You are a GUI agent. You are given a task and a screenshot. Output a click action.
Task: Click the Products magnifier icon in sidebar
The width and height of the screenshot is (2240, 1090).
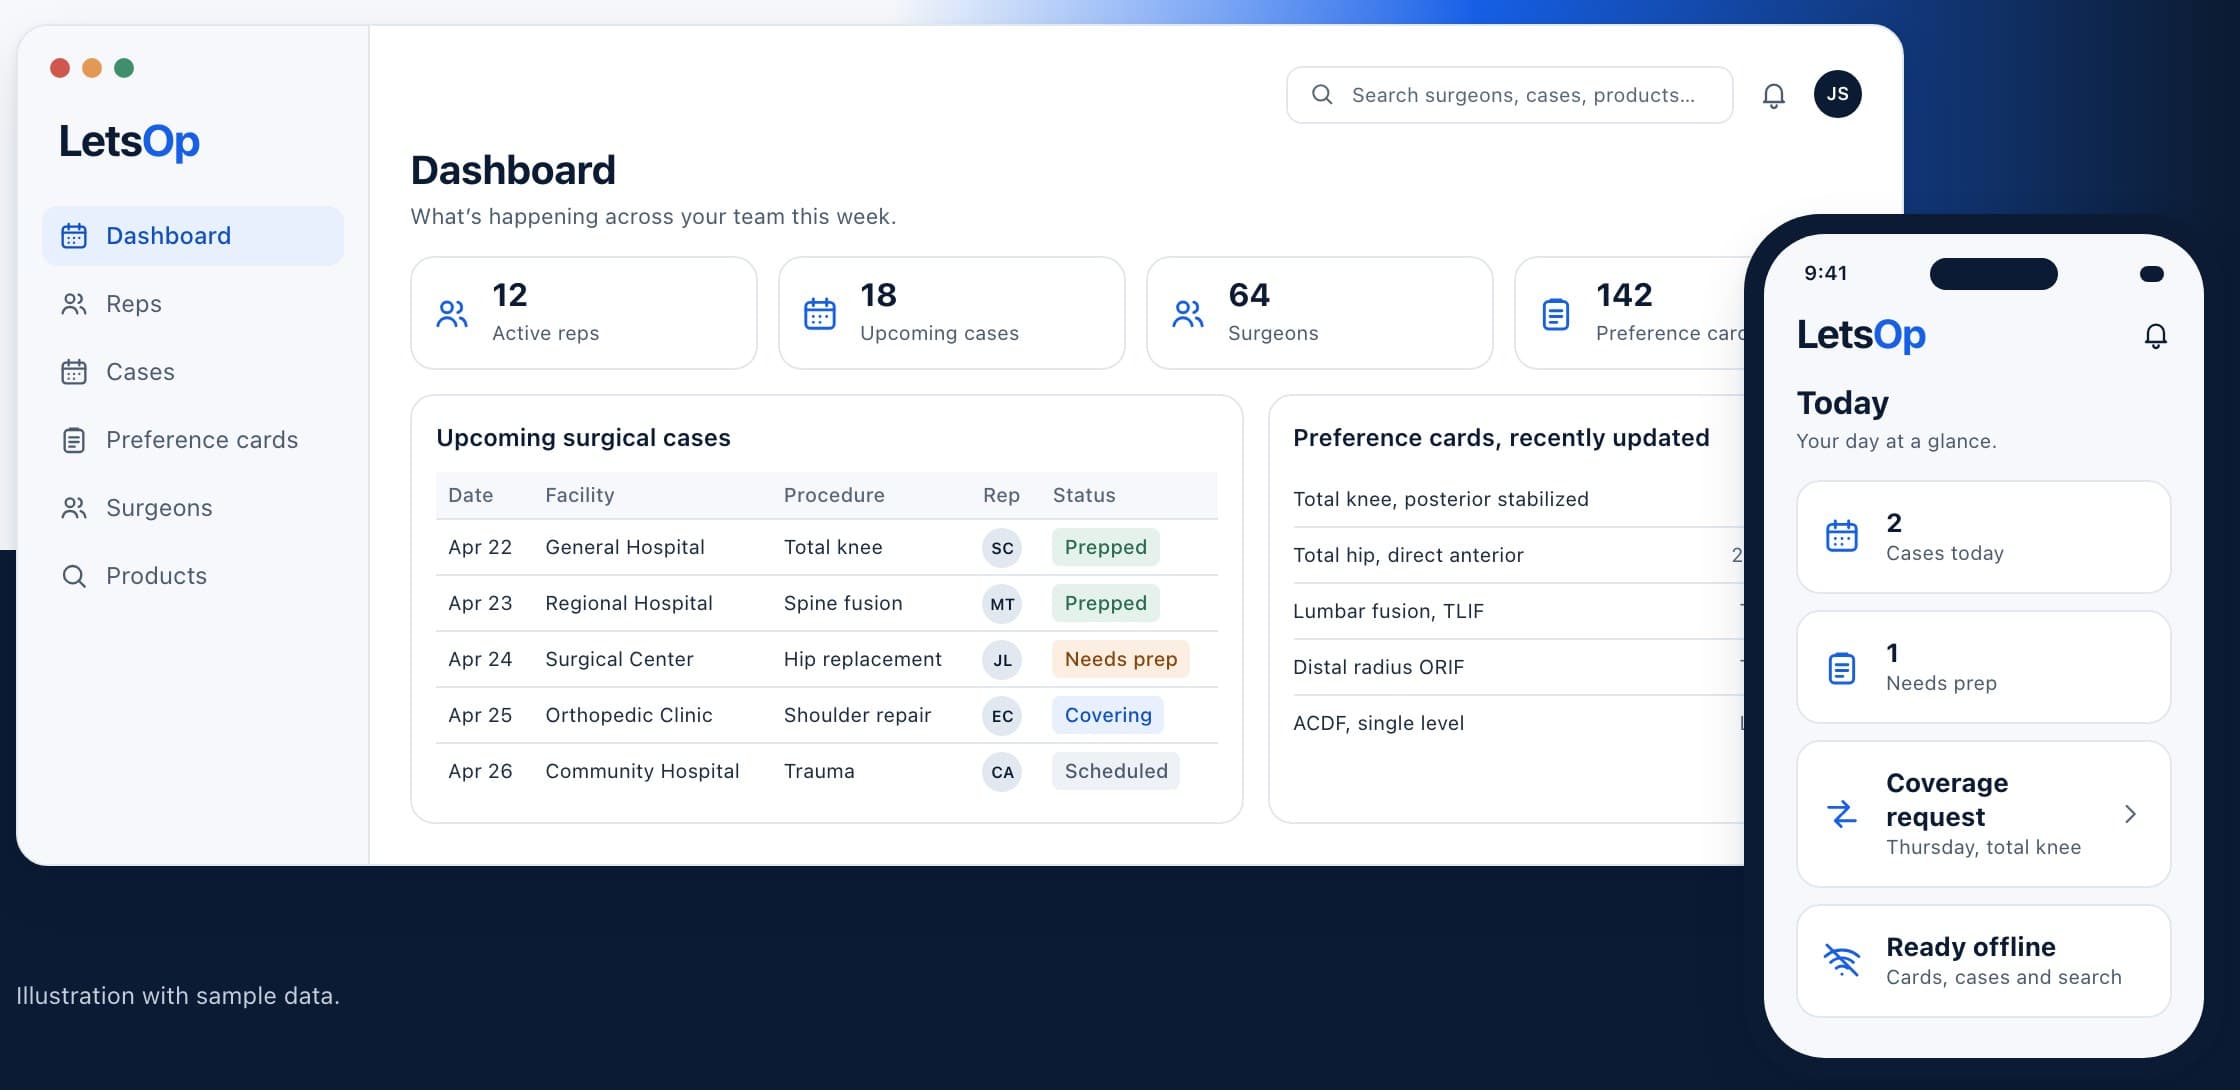tap(74, 576)
